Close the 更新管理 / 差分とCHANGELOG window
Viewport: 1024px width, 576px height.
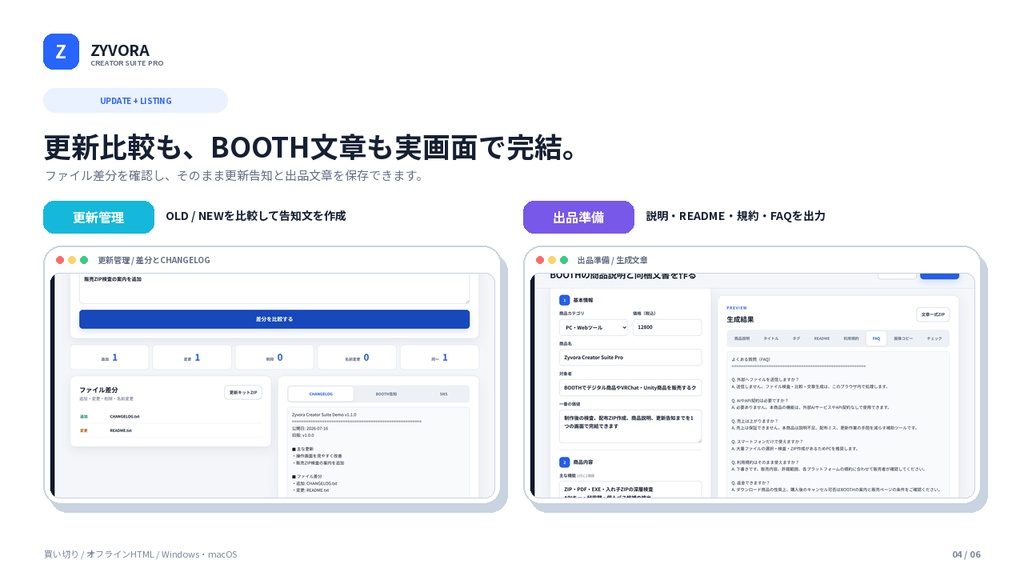pos(60,260)
